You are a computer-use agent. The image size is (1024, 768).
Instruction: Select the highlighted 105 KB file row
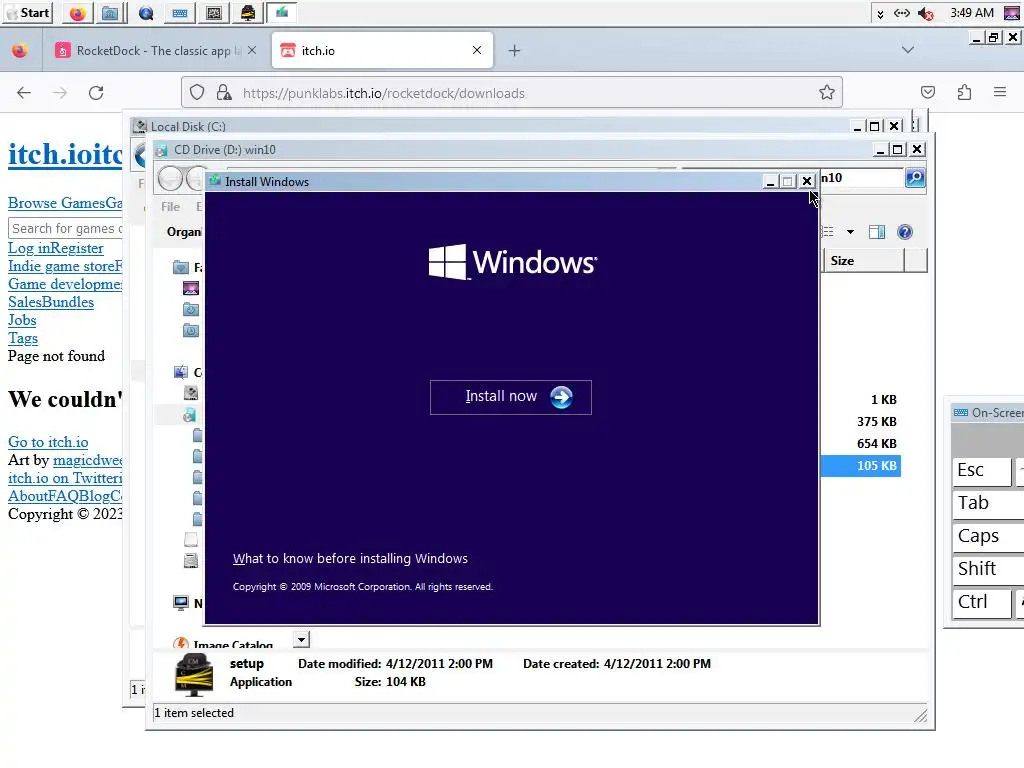pos(860,466)
